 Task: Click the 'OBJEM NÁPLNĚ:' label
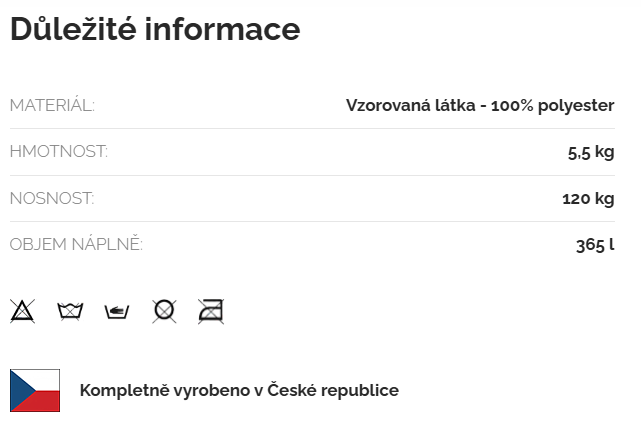point(76,244)
